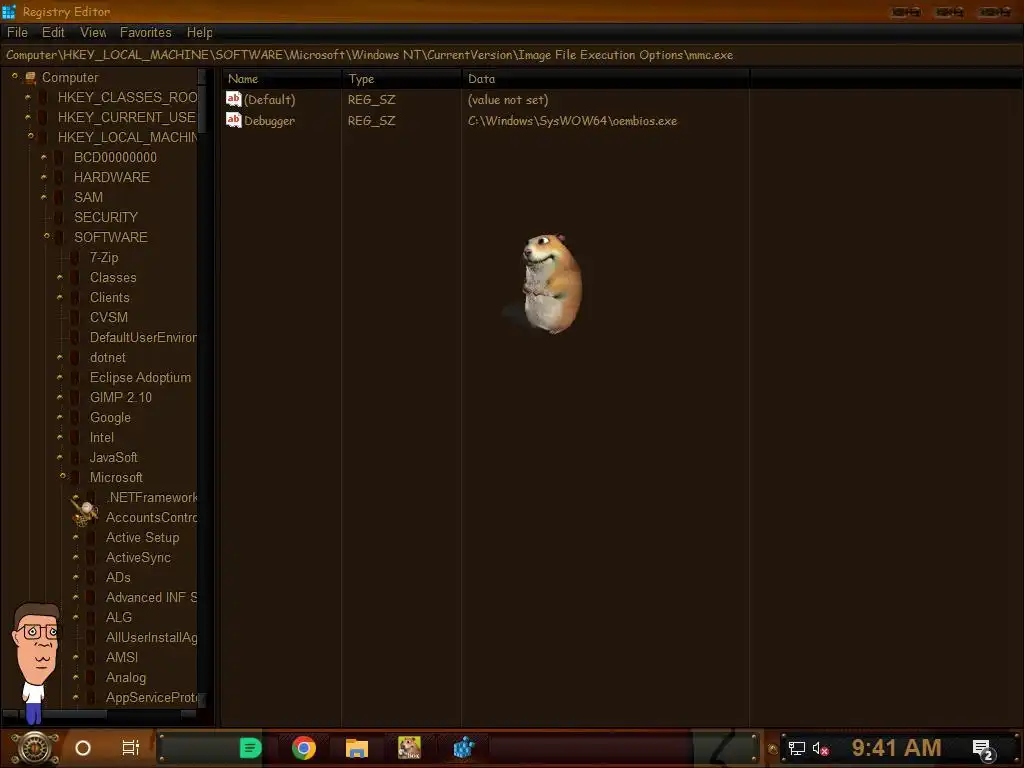This screenshot has height=768, width=1024.
Task: Open Cortana search circle in taskbar
Action: [83, 748]
